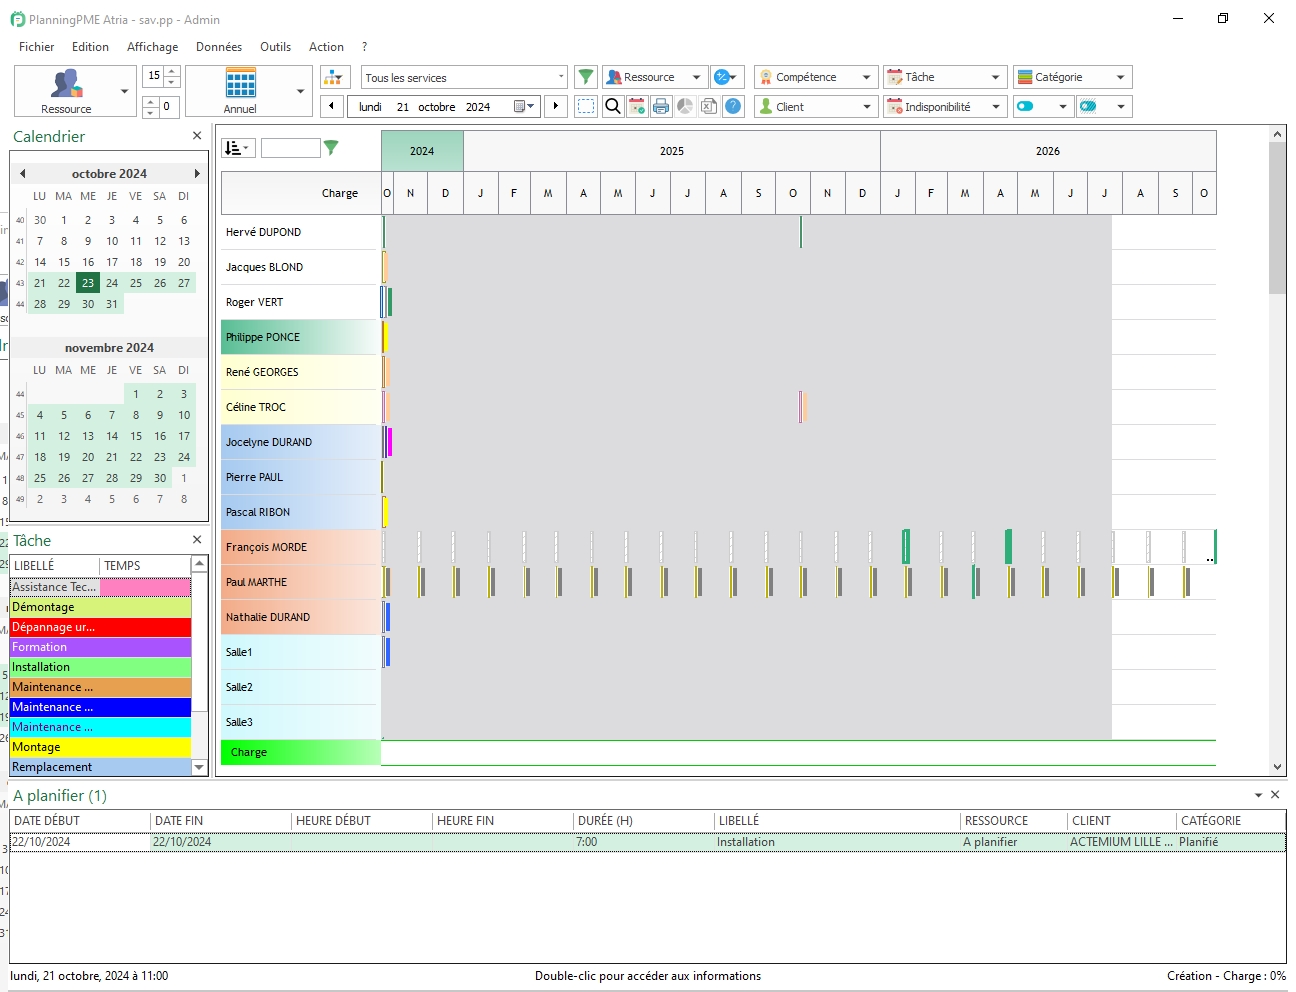Click the Excel export icon

coord(709,106)
